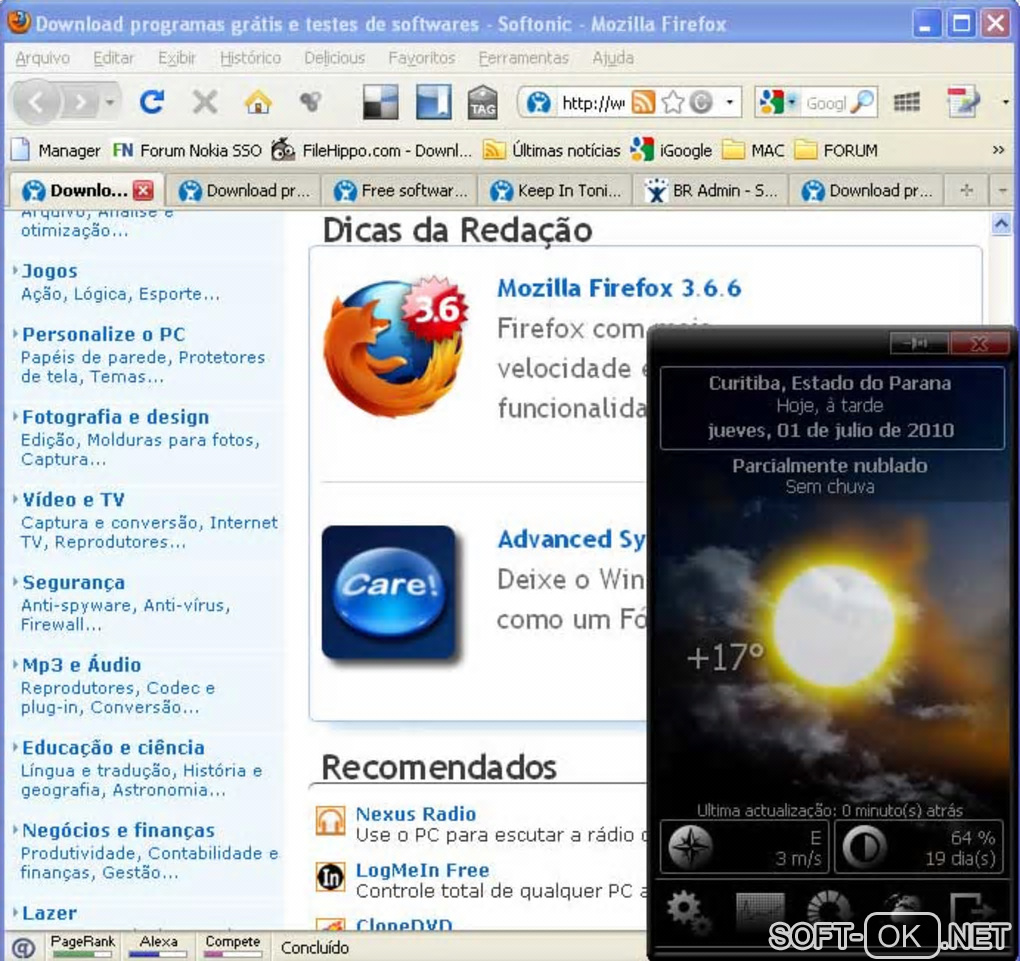This screenshot has width=1020, height=961.
Task: Subscribe using the orange RSS feed icon
Action: coord(643,102)
